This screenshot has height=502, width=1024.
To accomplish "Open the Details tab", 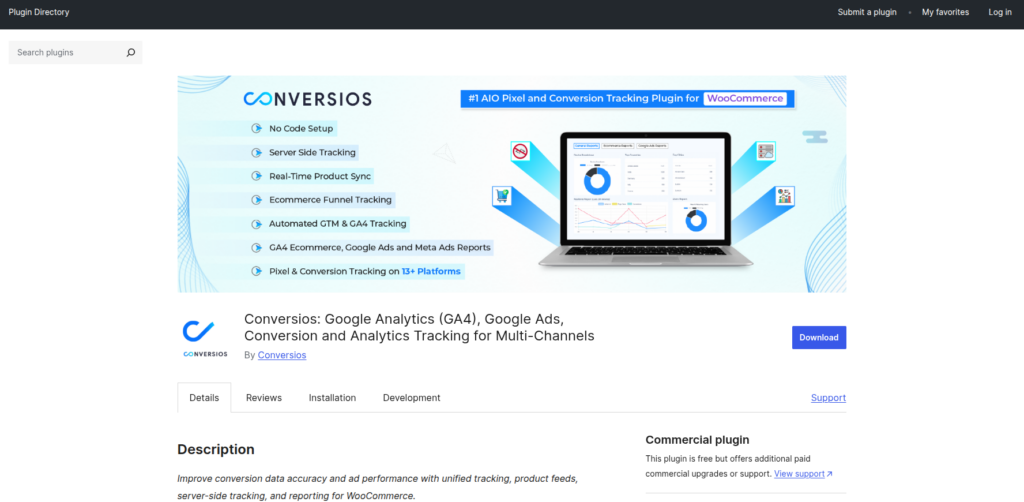I will click(204, 398).
